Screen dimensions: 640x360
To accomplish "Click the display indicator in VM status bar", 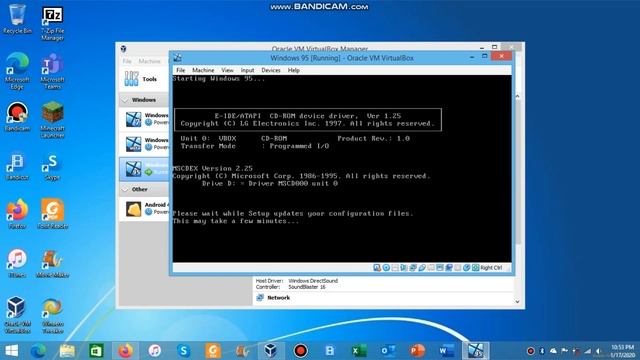I will (440, 268).
